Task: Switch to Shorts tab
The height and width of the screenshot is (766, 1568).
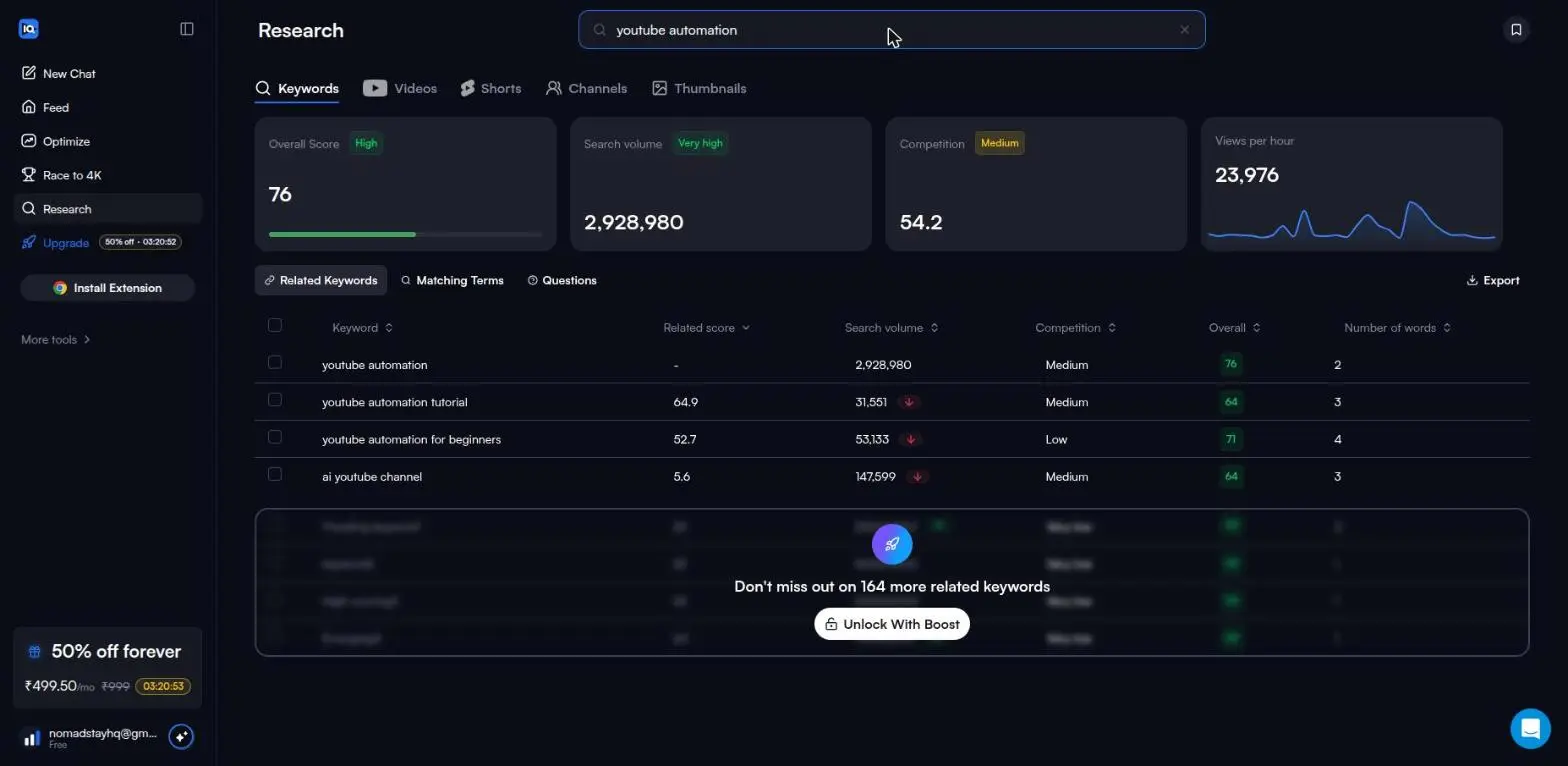Action: click(x=491, y=88)
